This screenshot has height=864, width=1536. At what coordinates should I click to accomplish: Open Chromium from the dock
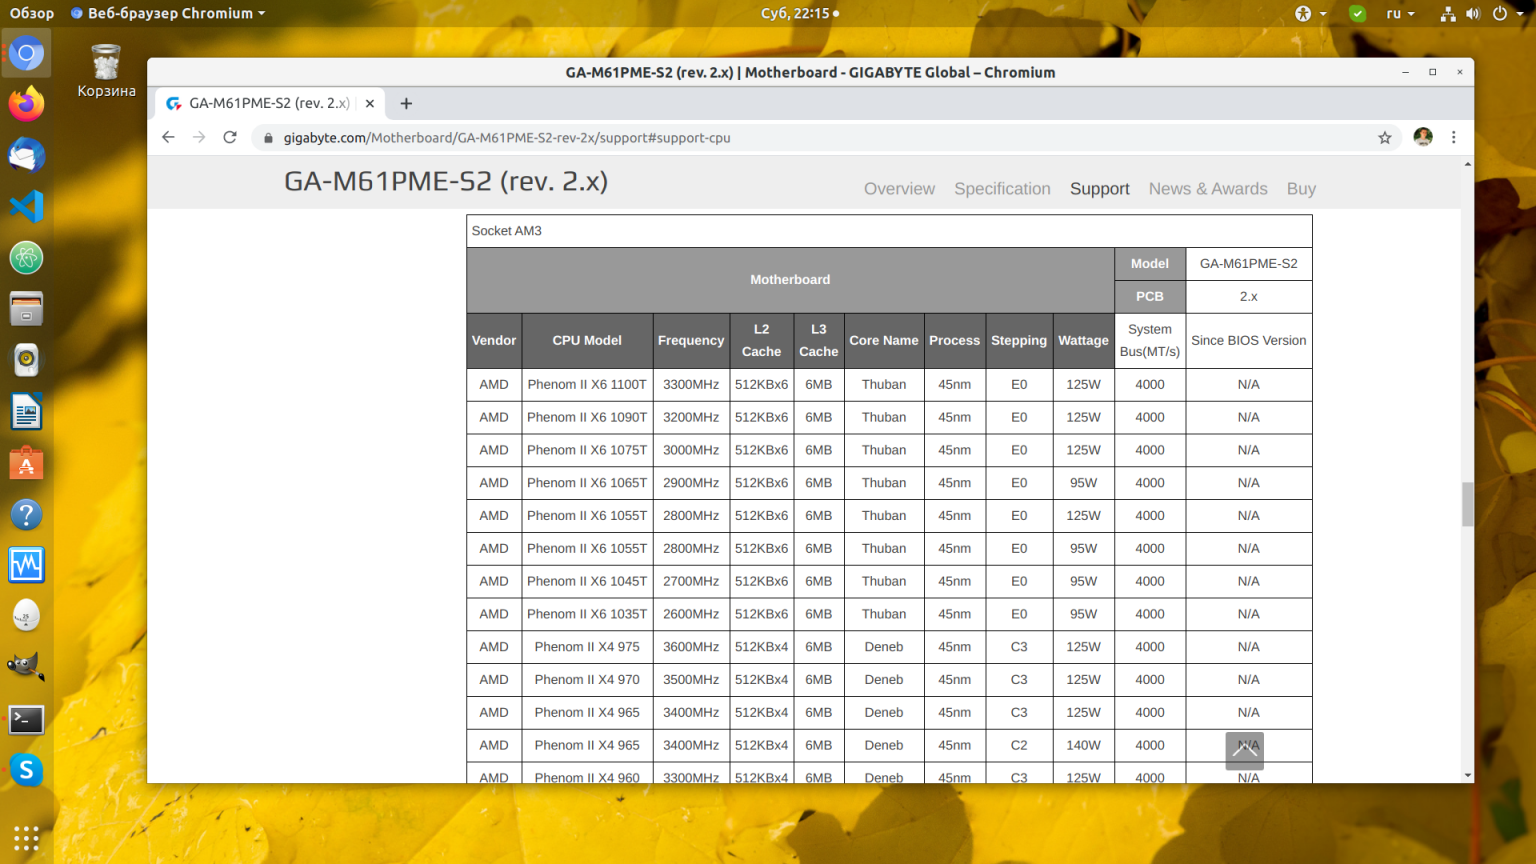(x=27, y=54)
